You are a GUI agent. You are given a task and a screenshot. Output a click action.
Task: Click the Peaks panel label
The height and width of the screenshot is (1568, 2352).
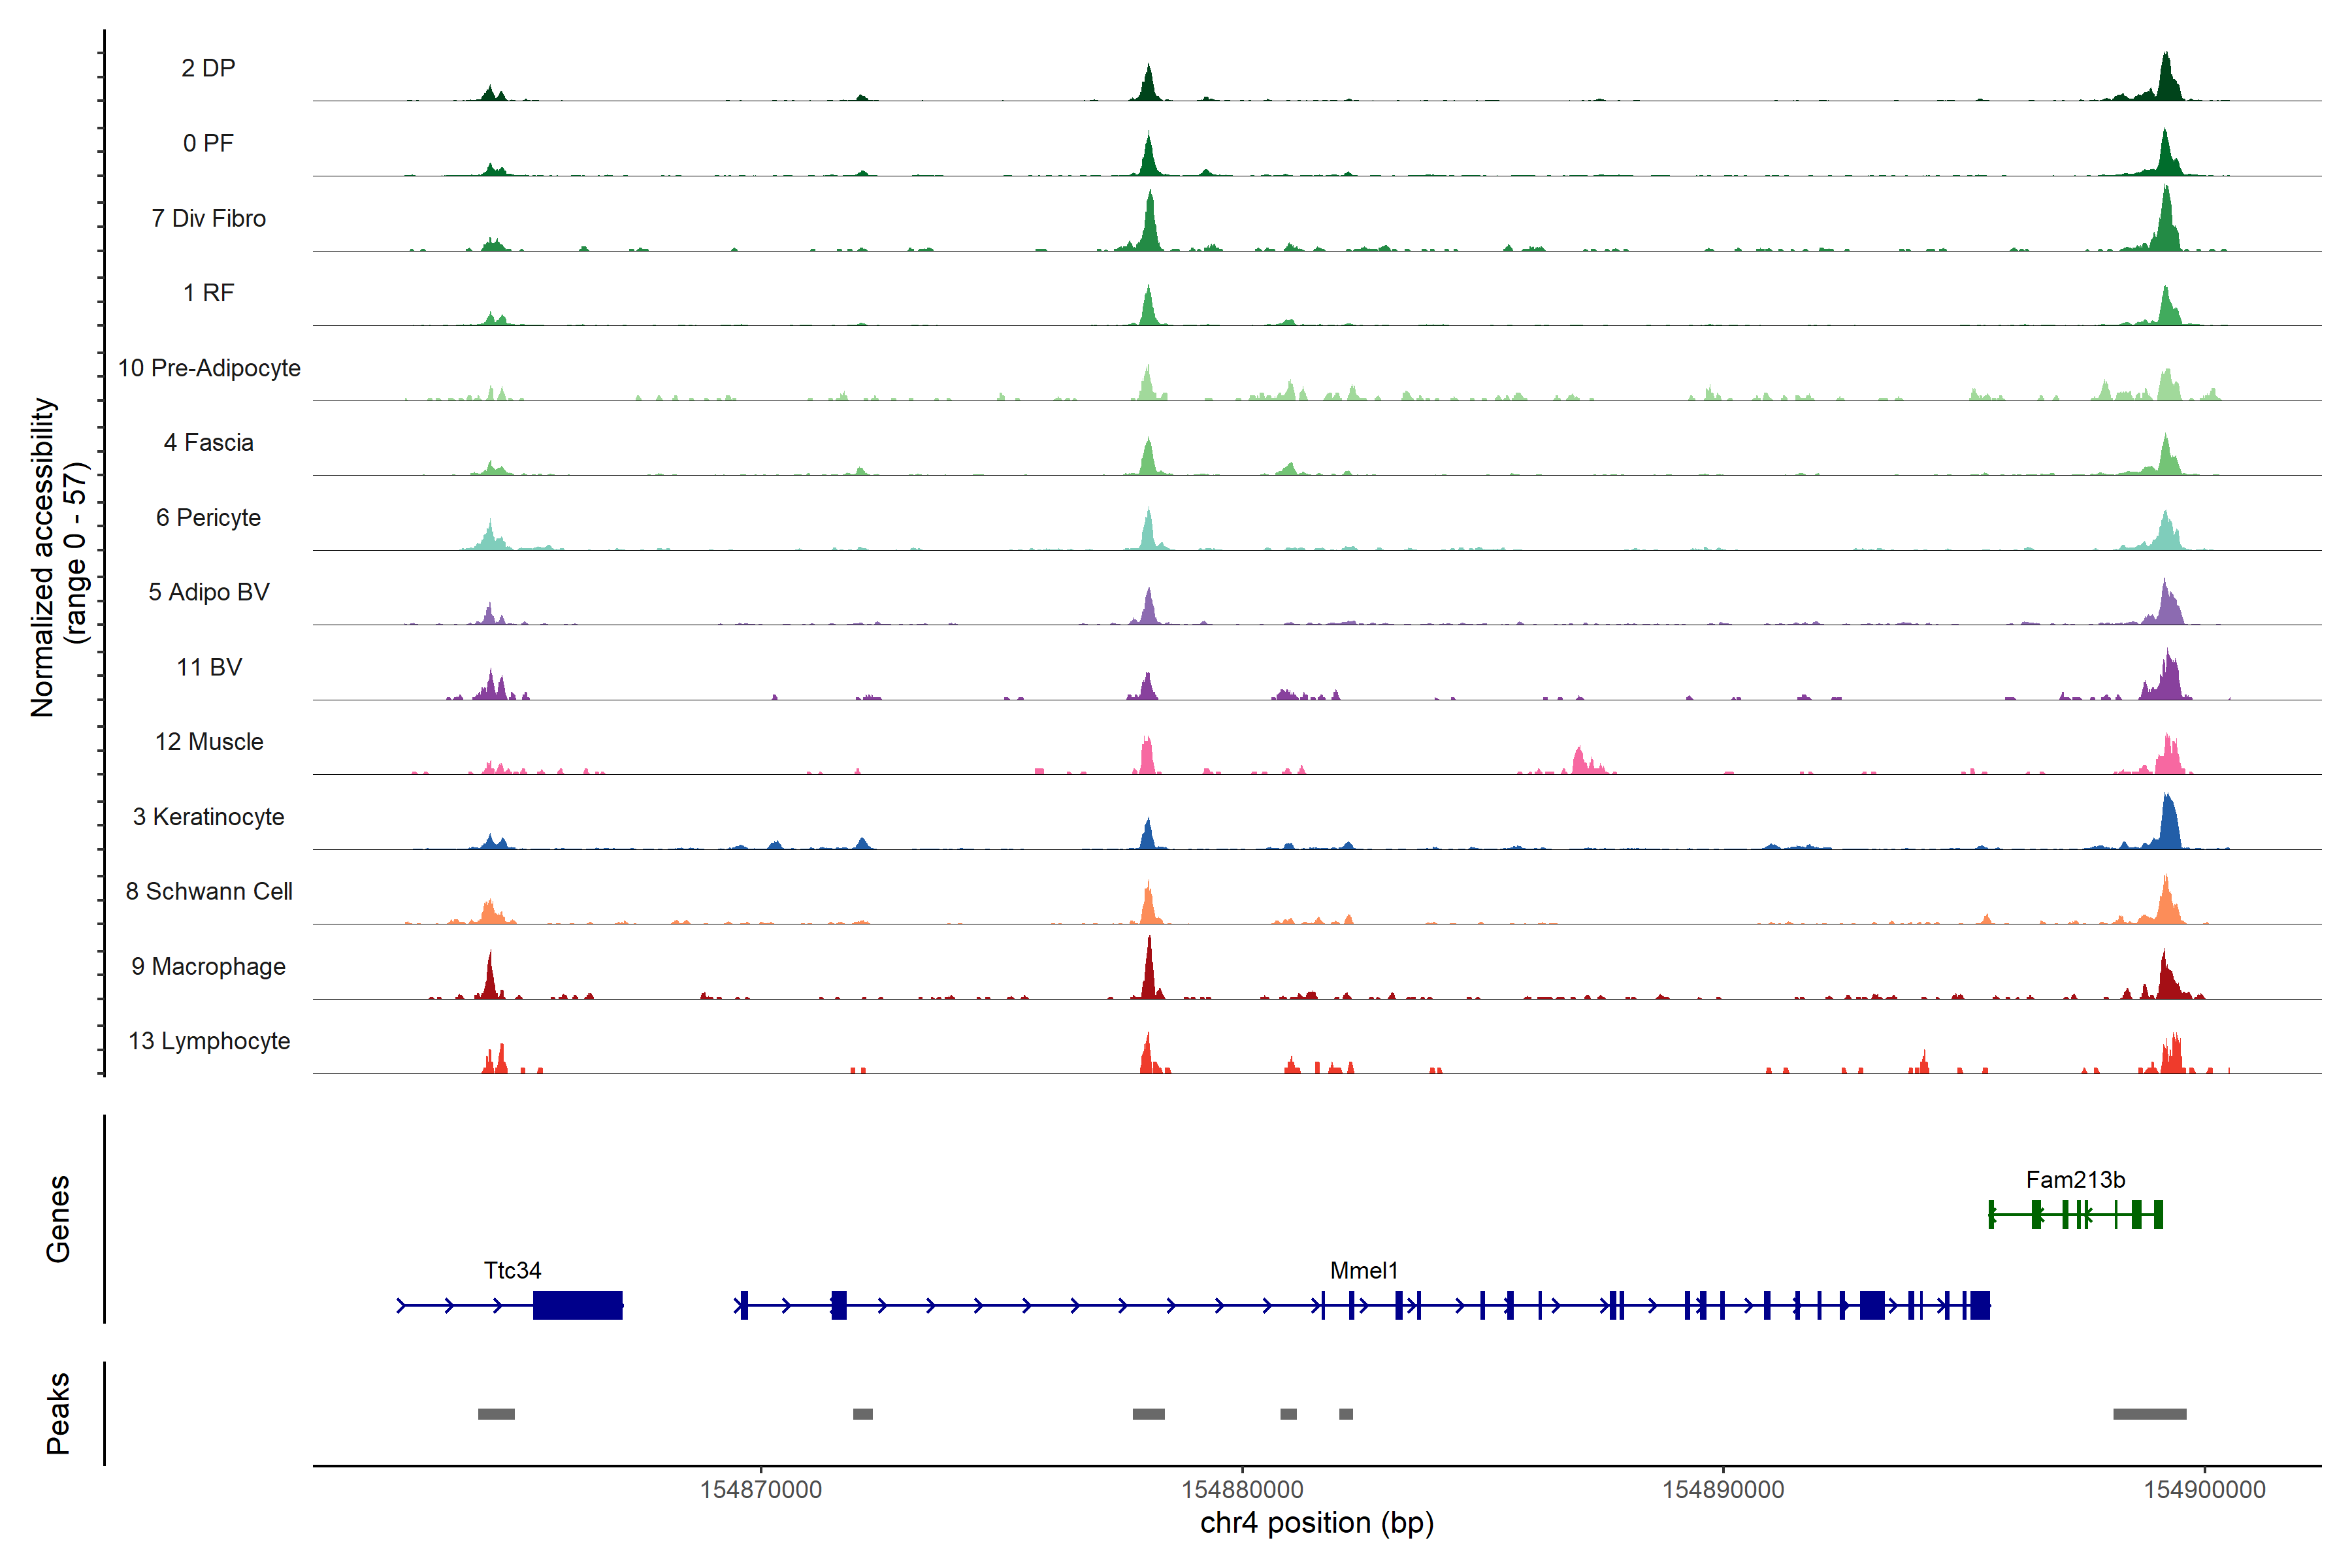(x=58, y=1413)
